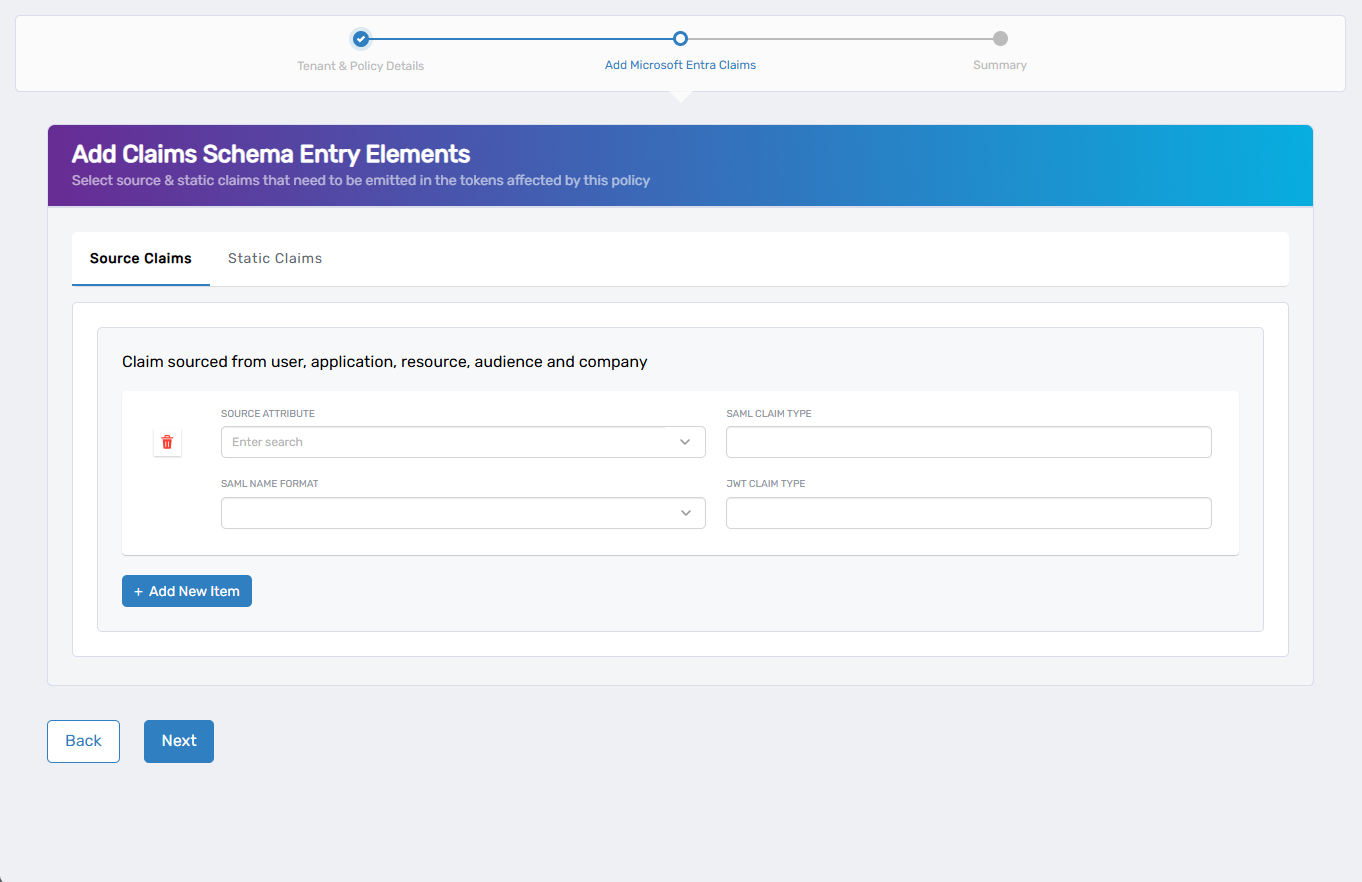Click the SAML Claim Type field
The image size is (1362, 882).
pyautogui.click(x=968, y=442)
